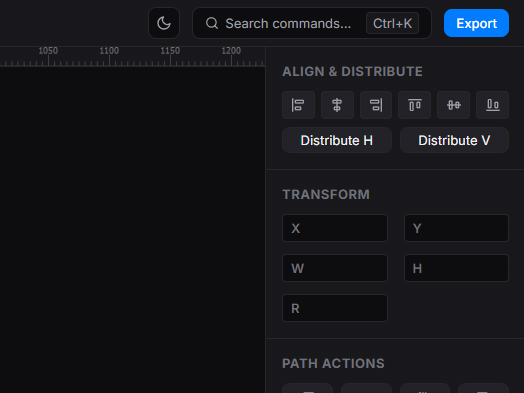Align objects to vertical middle
Image resolution: width=524 pixels, height=393 pixels.
(453, 105)
